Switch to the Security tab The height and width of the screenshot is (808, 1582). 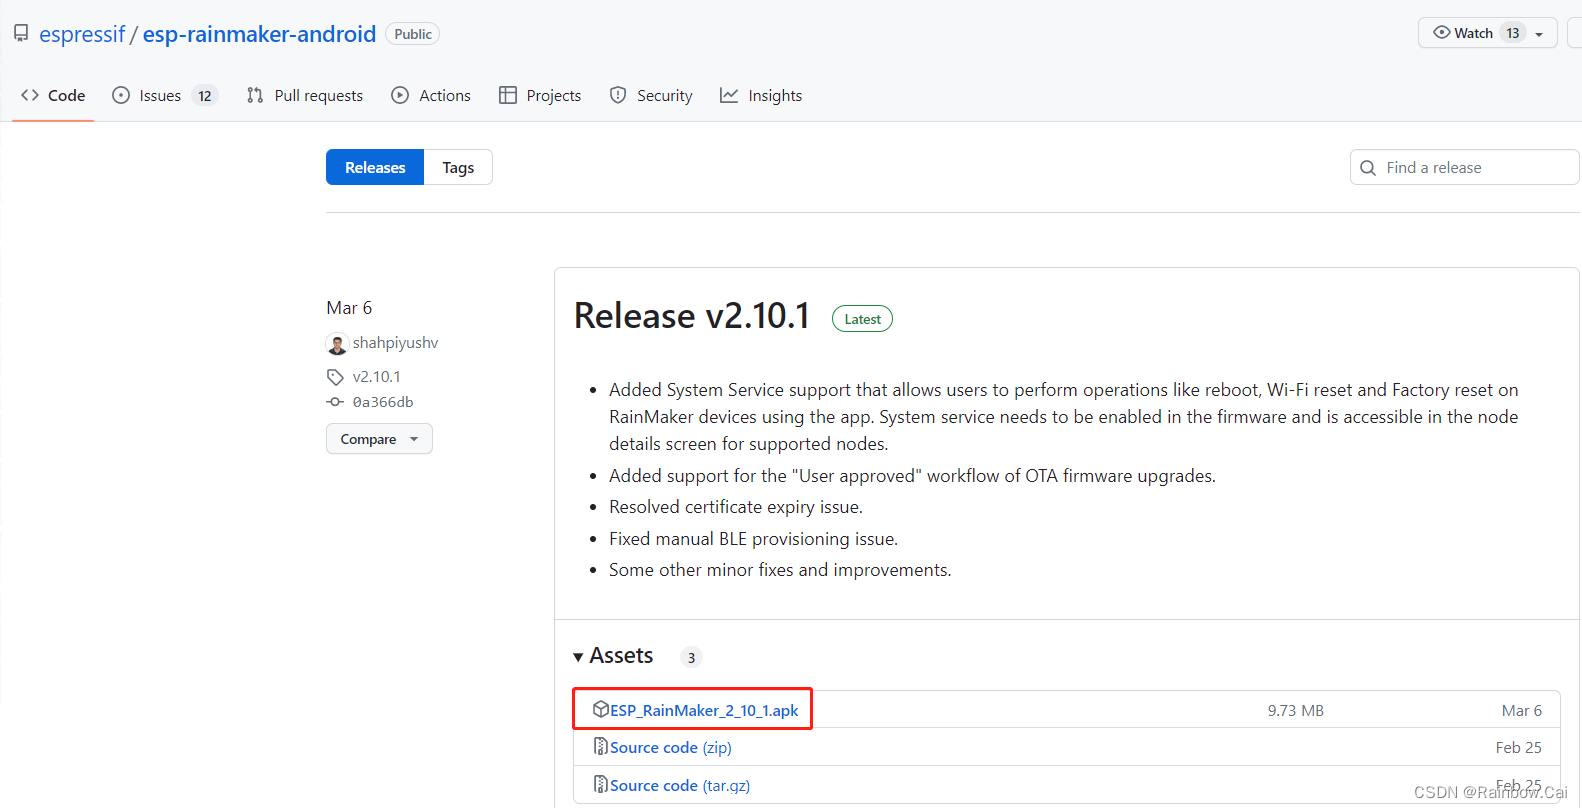651,95
